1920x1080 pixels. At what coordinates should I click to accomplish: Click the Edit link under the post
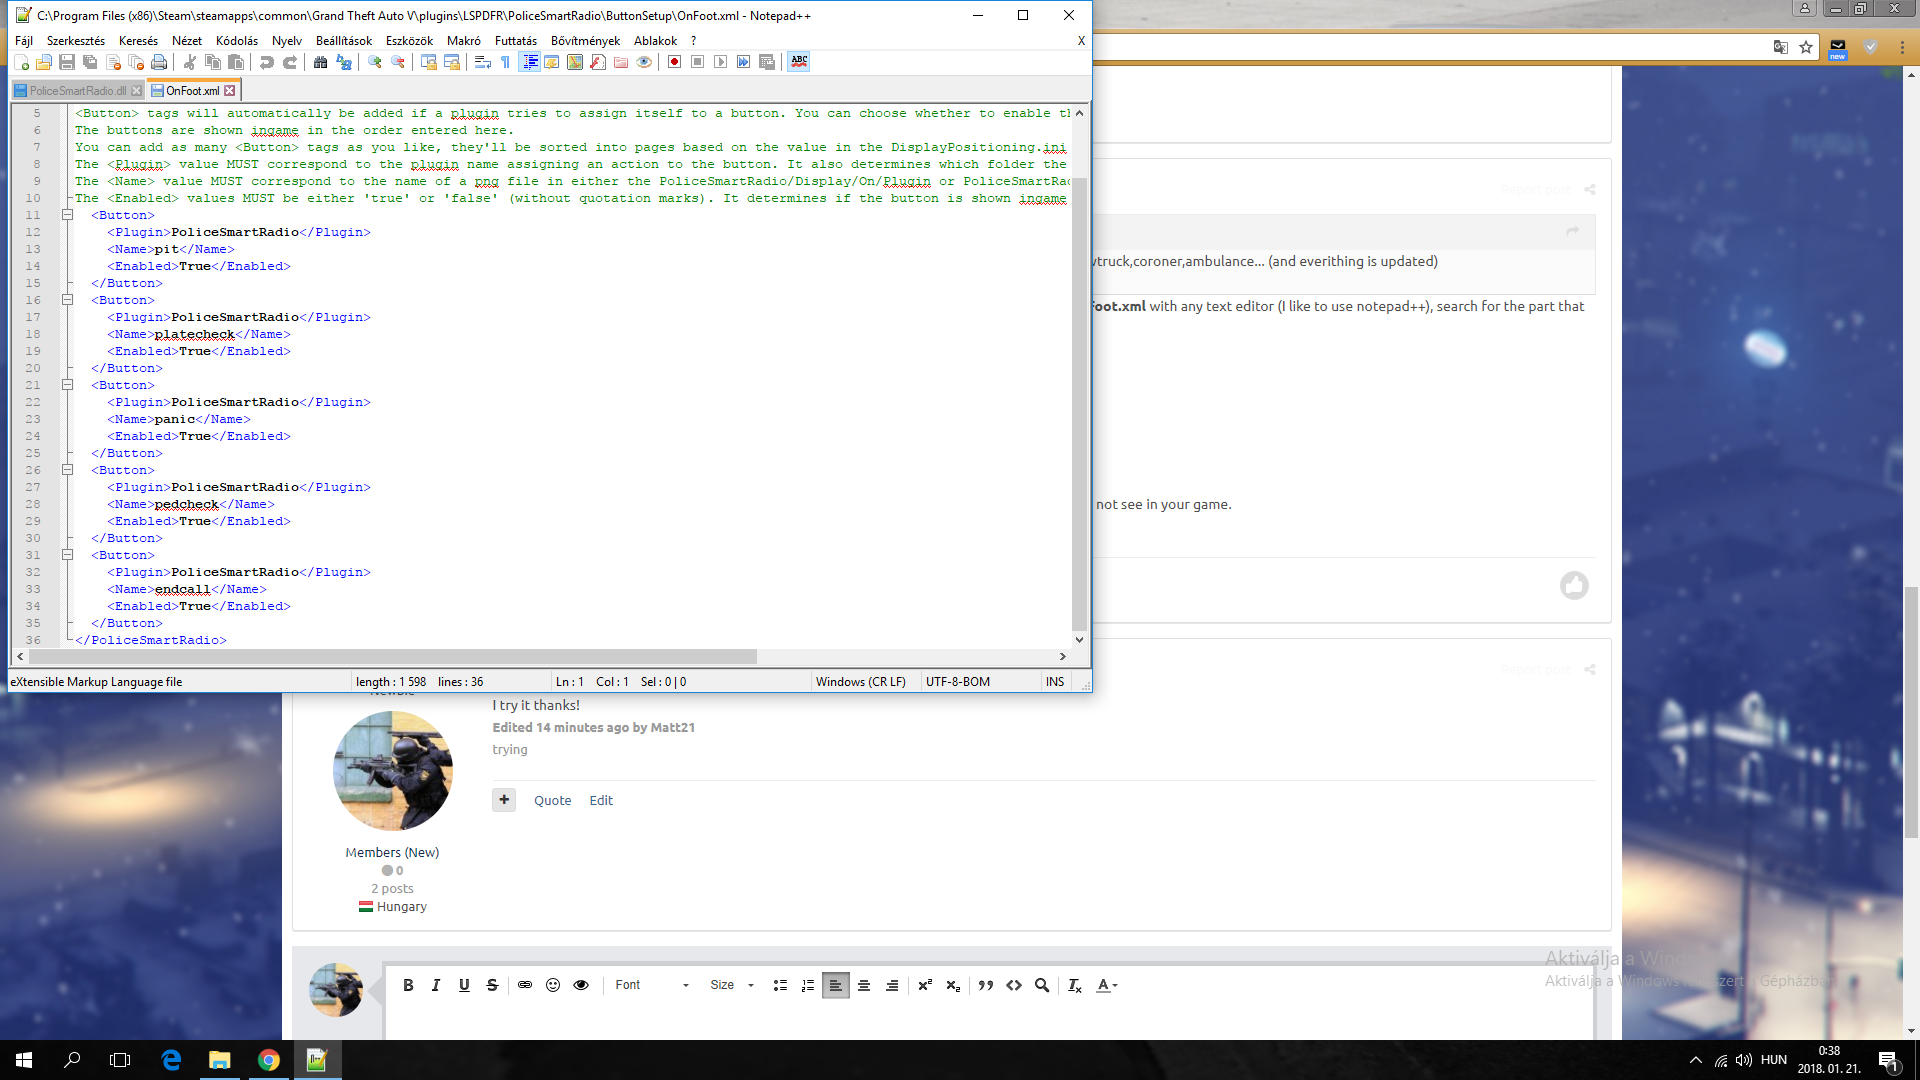(601, 800)
